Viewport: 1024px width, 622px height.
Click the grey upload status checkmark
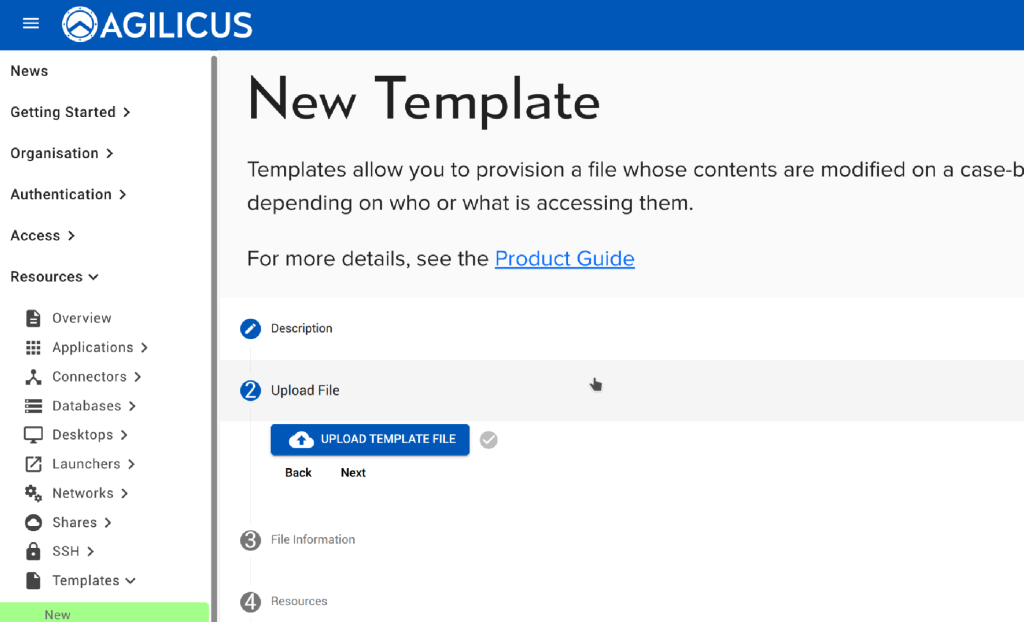(488, 440)
